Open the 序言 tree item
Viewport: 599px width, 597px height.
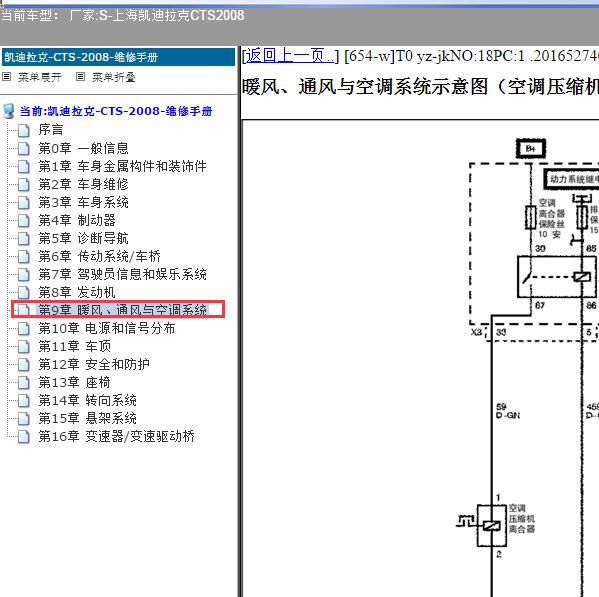tap(51, 129)
